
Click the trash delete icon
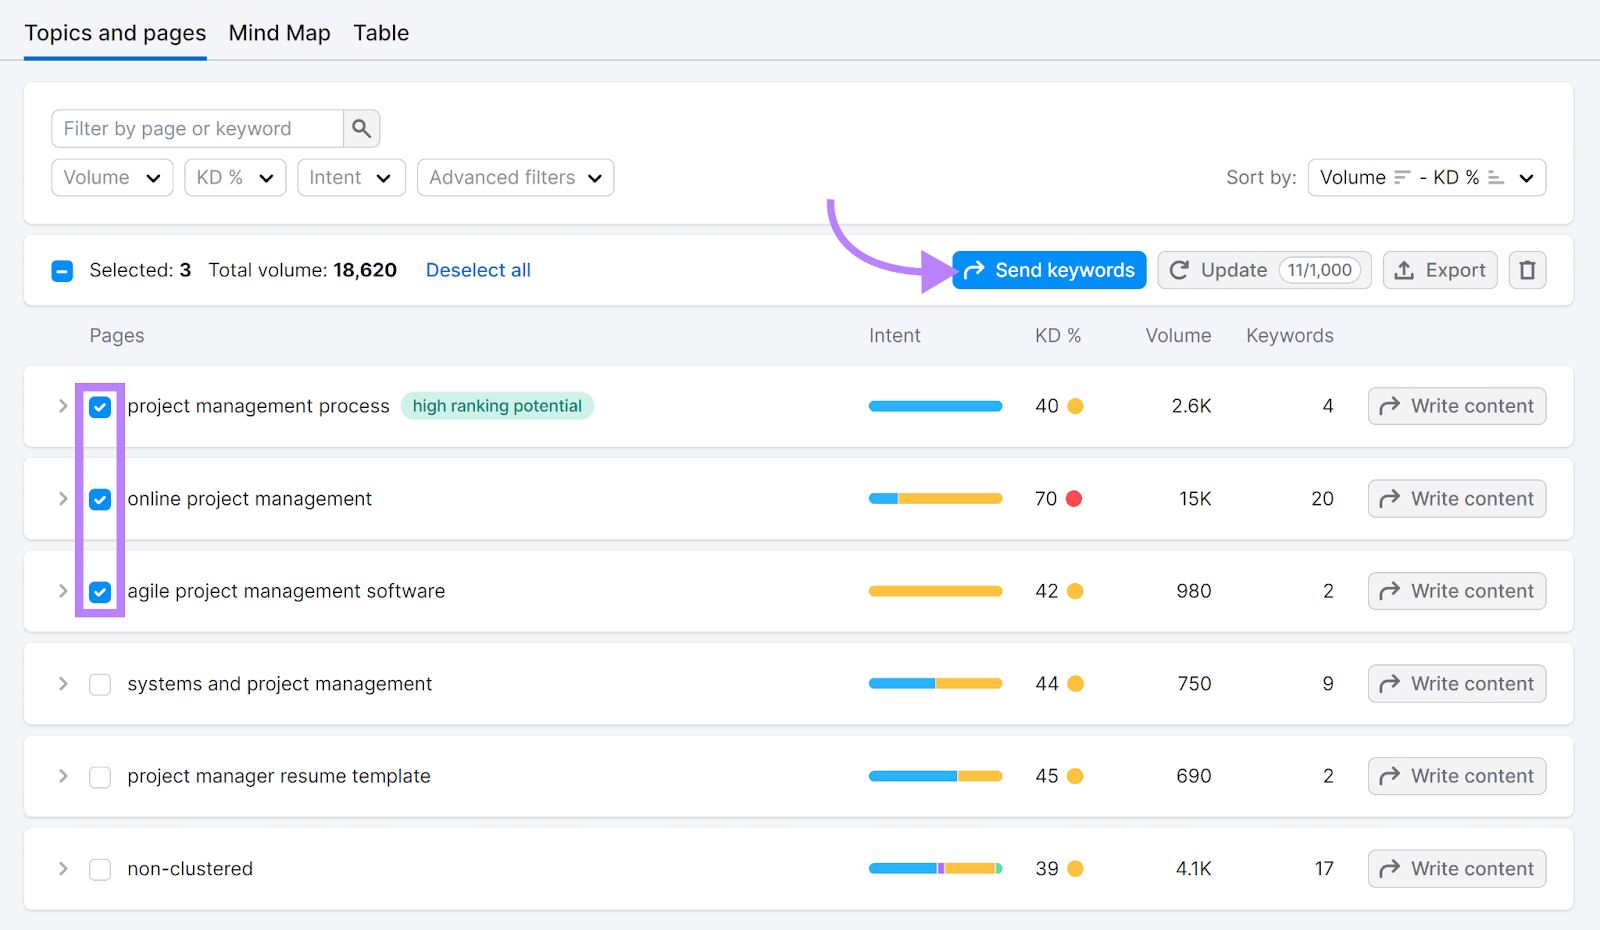click(1527, 269)
